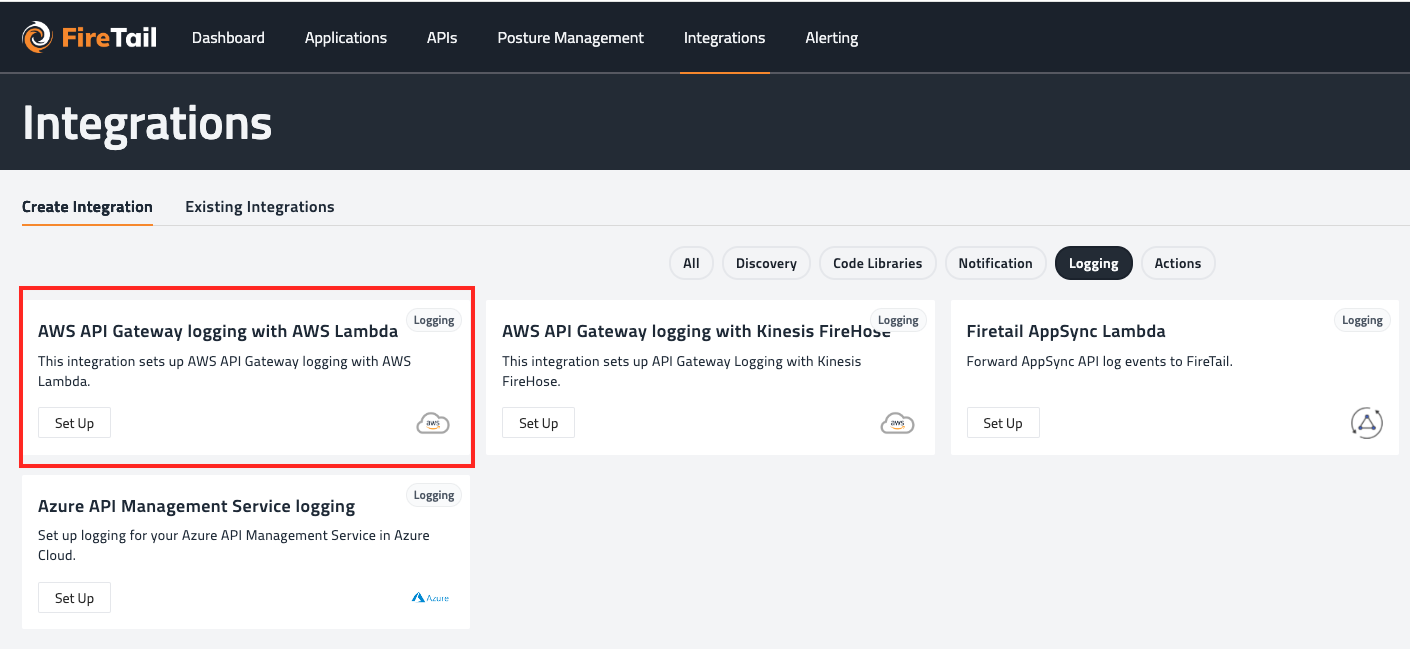Navigate to the Alerting section

[x=831, y=38]
